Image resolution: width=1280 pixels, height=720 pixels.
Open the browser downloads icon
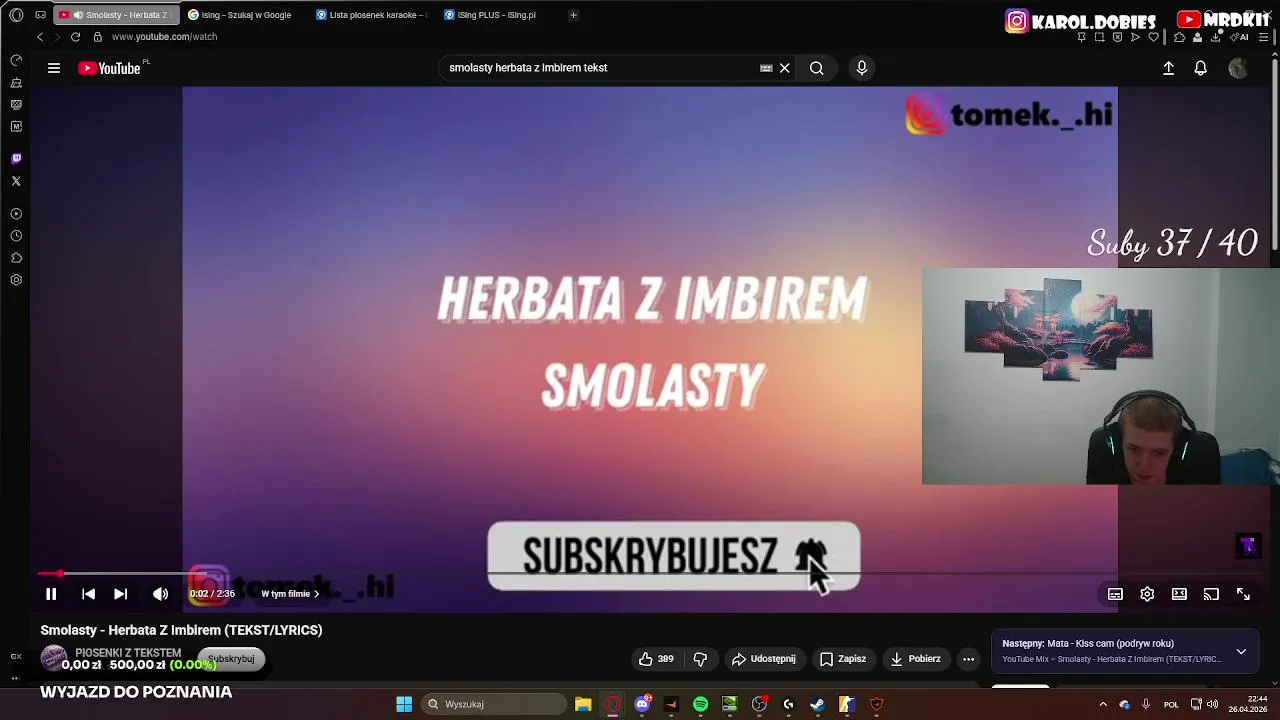1216,37
